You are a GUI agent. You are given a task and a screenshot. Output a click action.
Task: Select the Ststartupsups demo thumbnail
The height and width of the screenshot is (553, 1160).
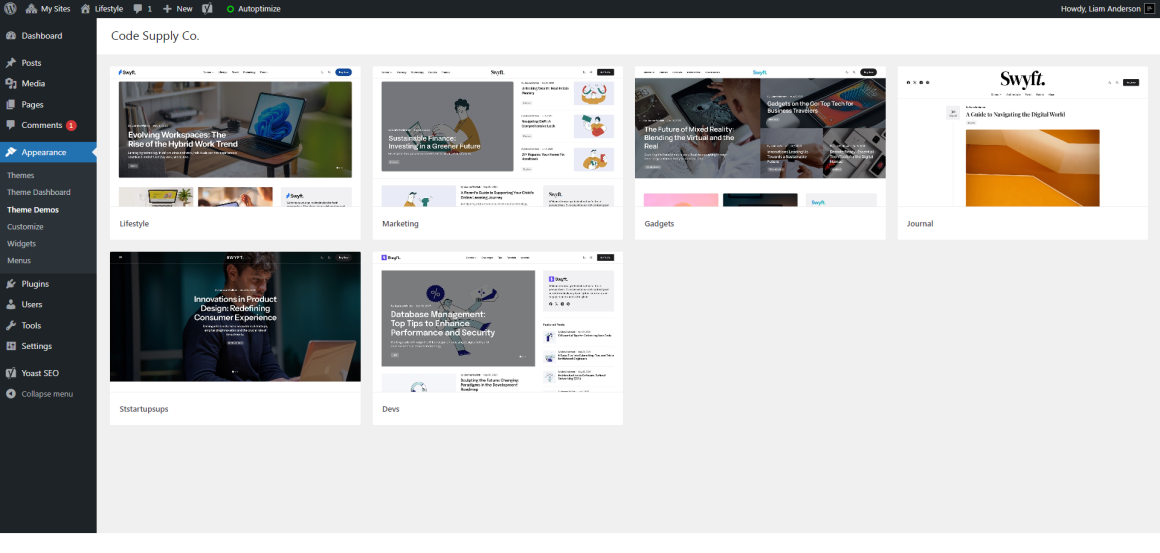235,322
